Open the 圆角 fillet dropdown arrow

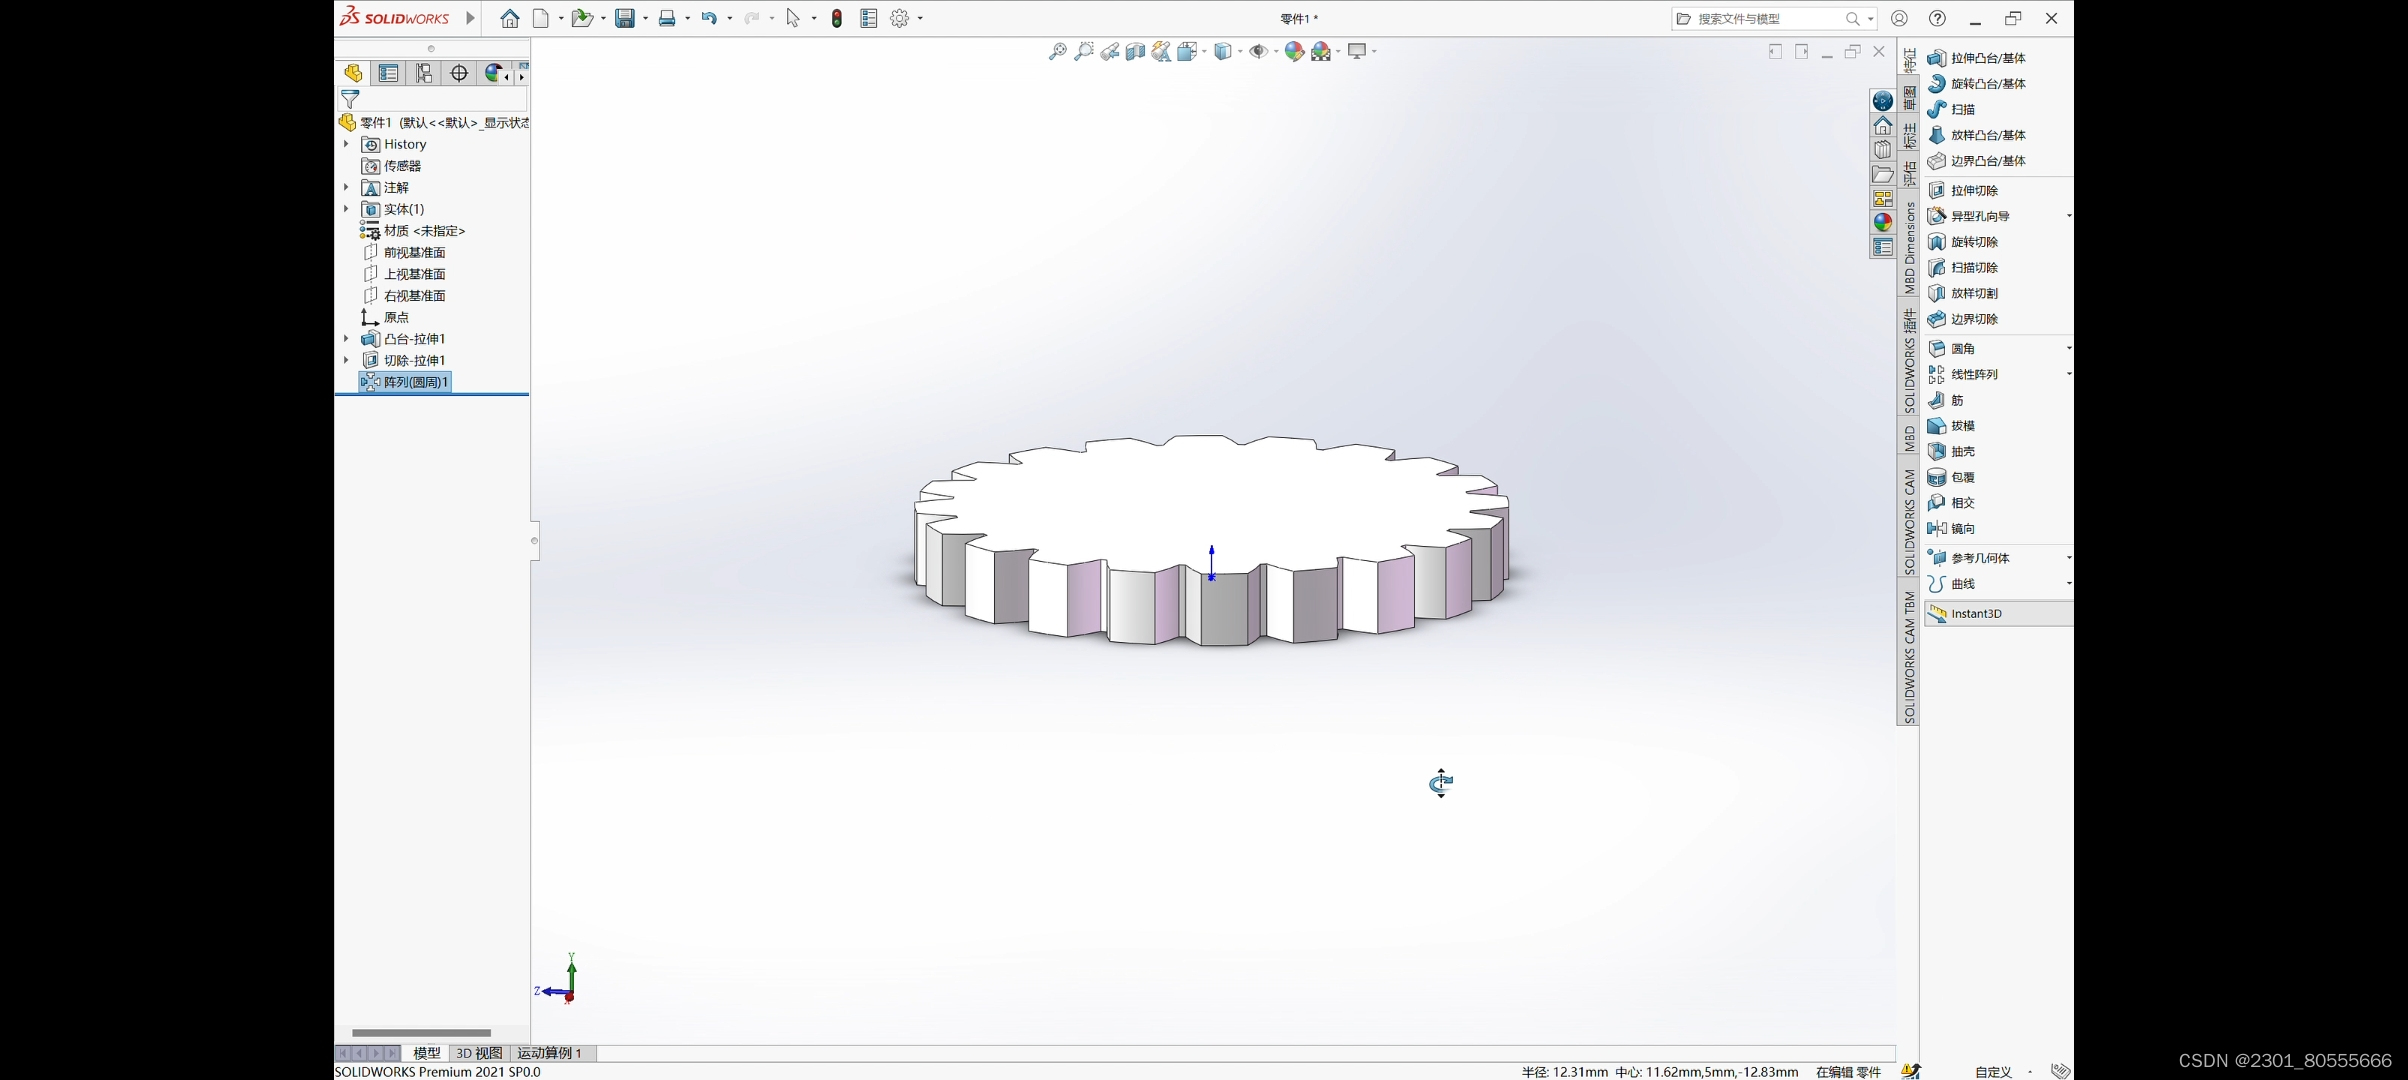[x=2068, y=349]
